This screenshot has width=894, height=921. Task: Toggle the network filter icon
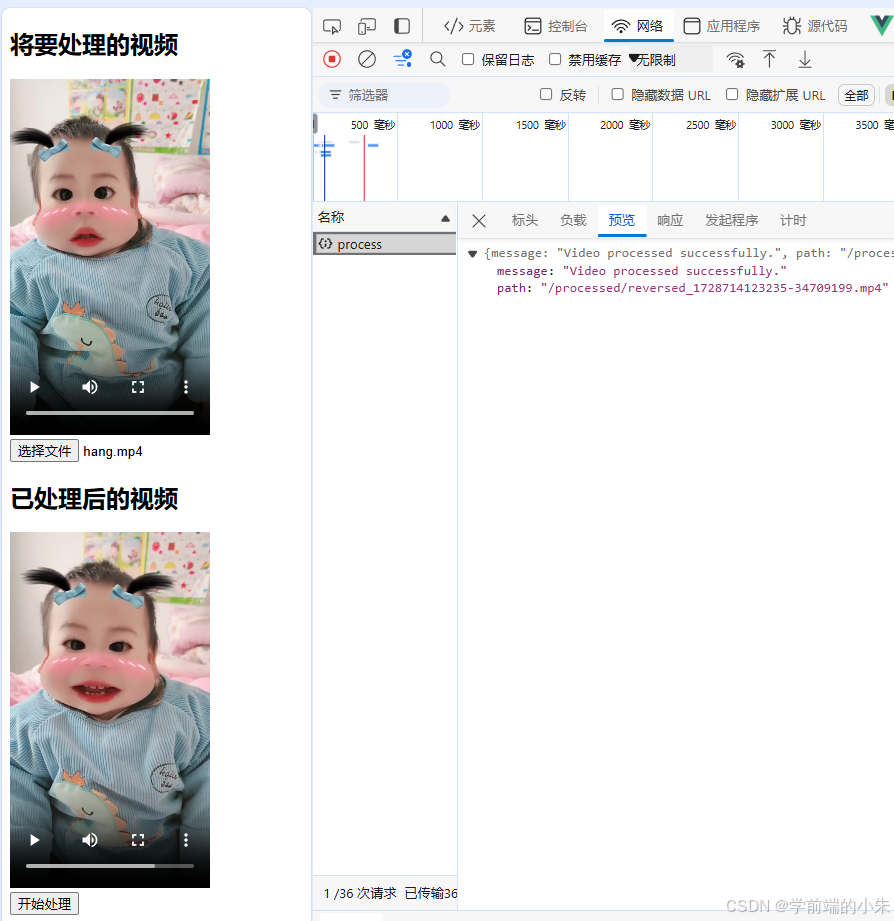[x=402, y=59]
